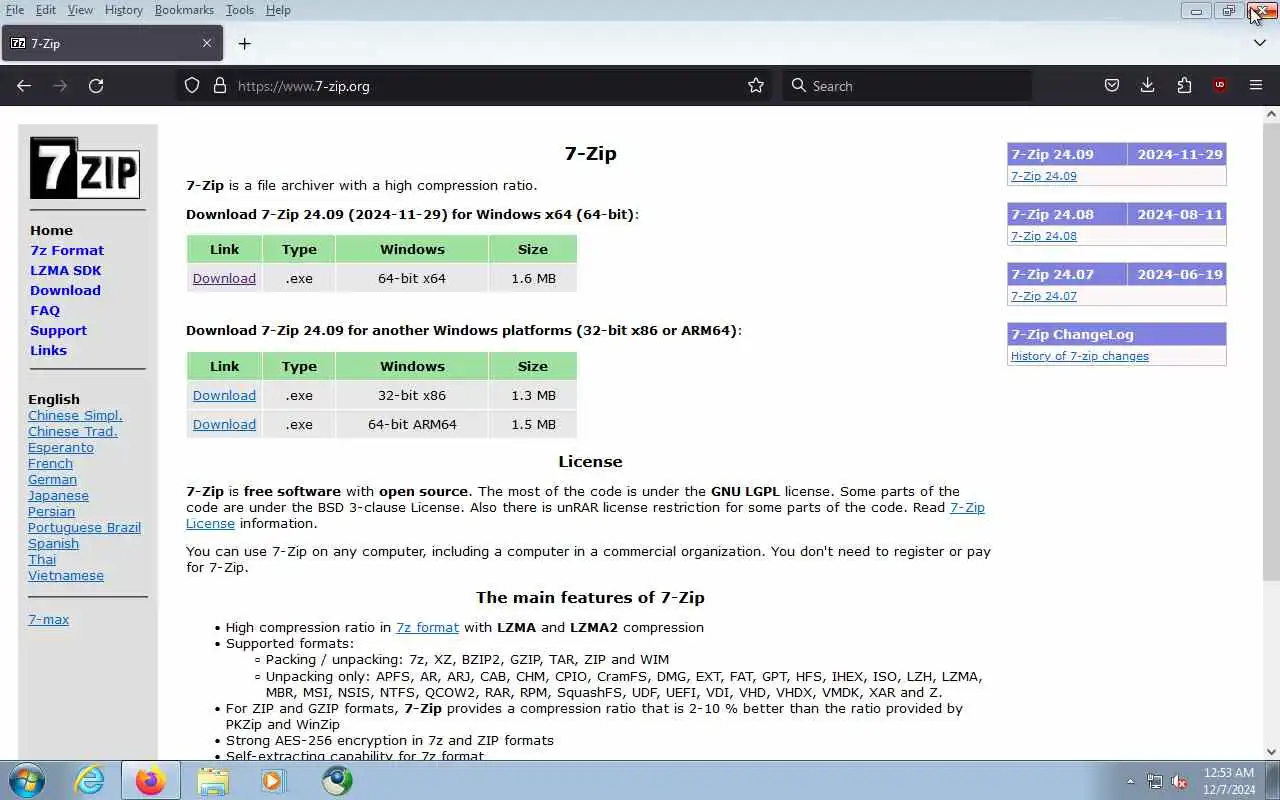Download the 64-bit ARM64 .exe installer
Screen dimensions: 1280x800
pyautogui.click(x=224, y=424)
